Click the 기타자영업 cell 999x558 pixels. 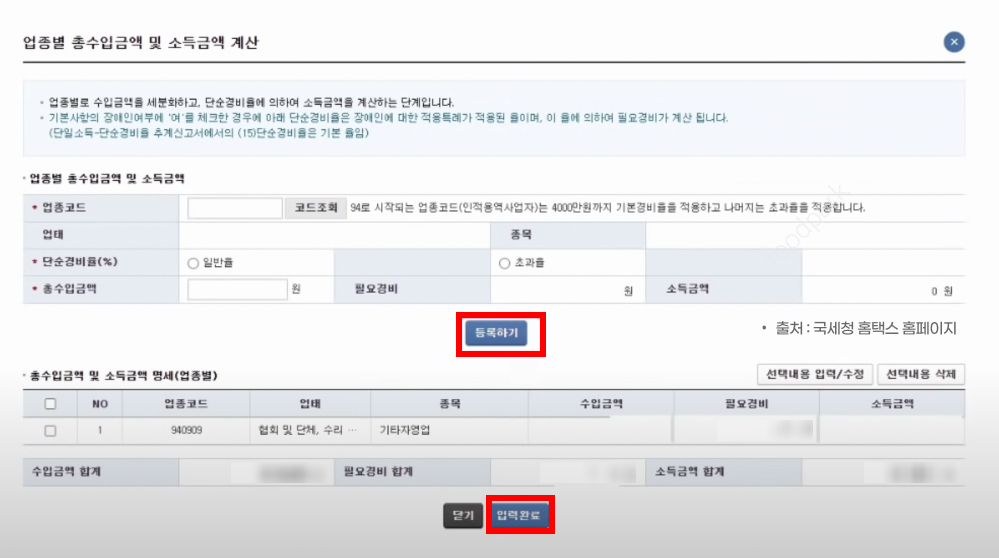pyautogui.click(x=449, y=431)
